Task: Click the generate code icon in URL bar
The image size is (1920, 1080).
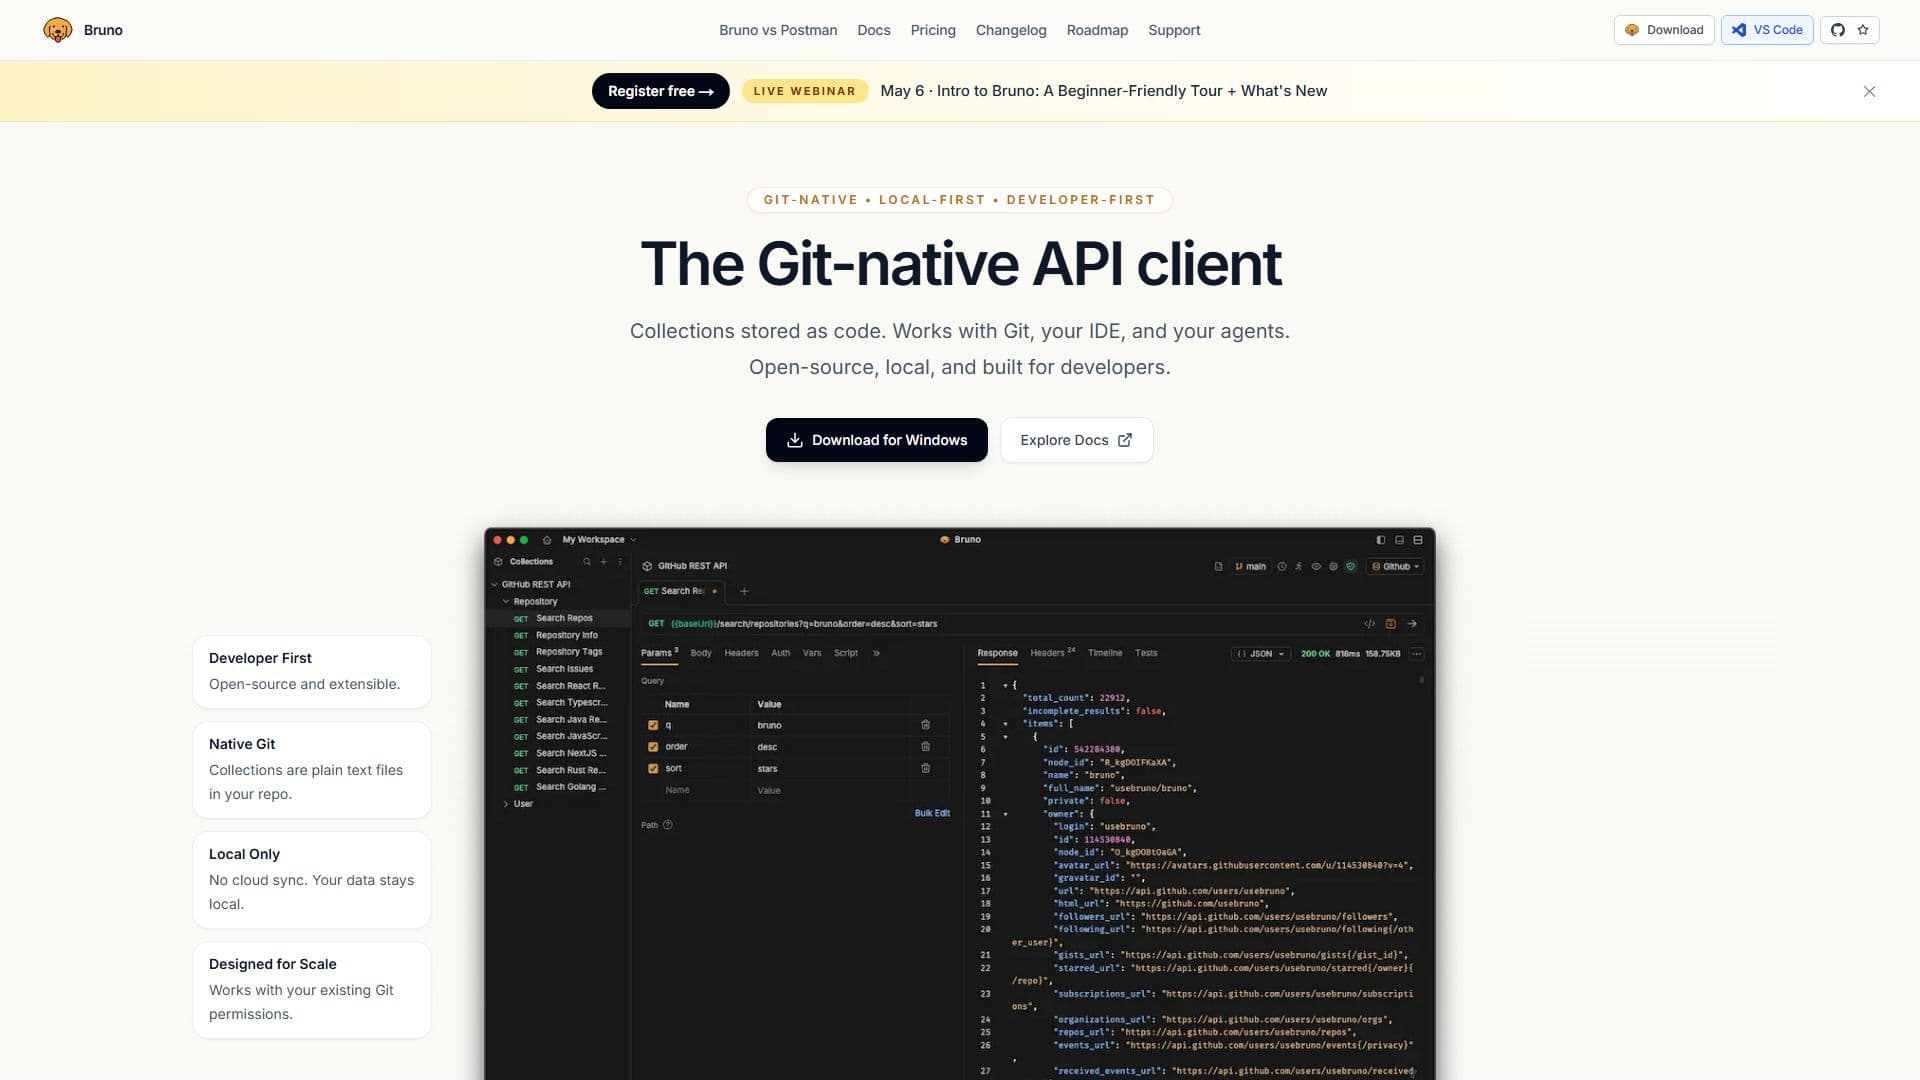Action: click(1370, 624)
